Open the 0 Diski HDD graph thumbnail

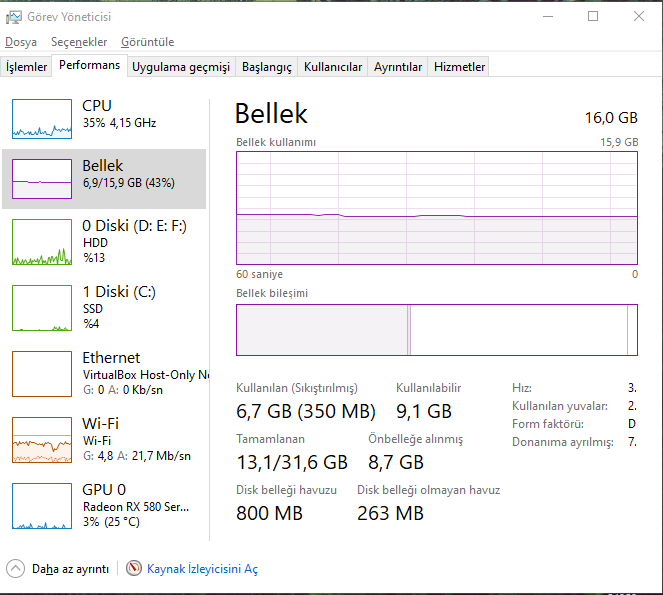pyautogui.click(x=42, y=242)
